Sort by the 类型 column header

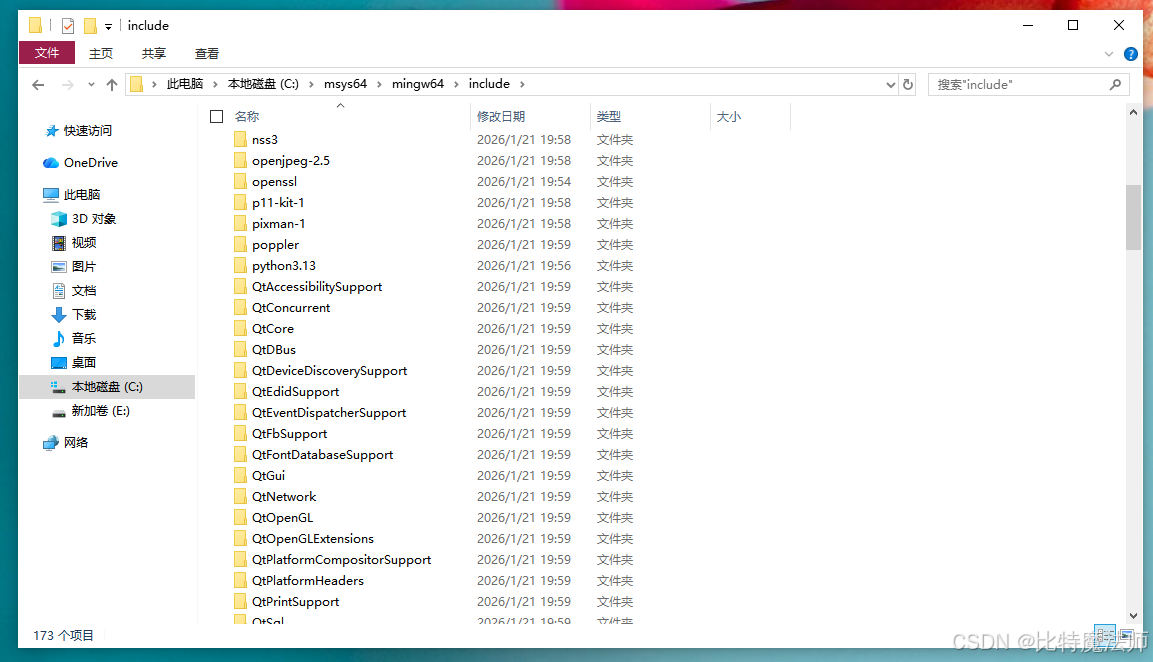(x=609, y=116)
